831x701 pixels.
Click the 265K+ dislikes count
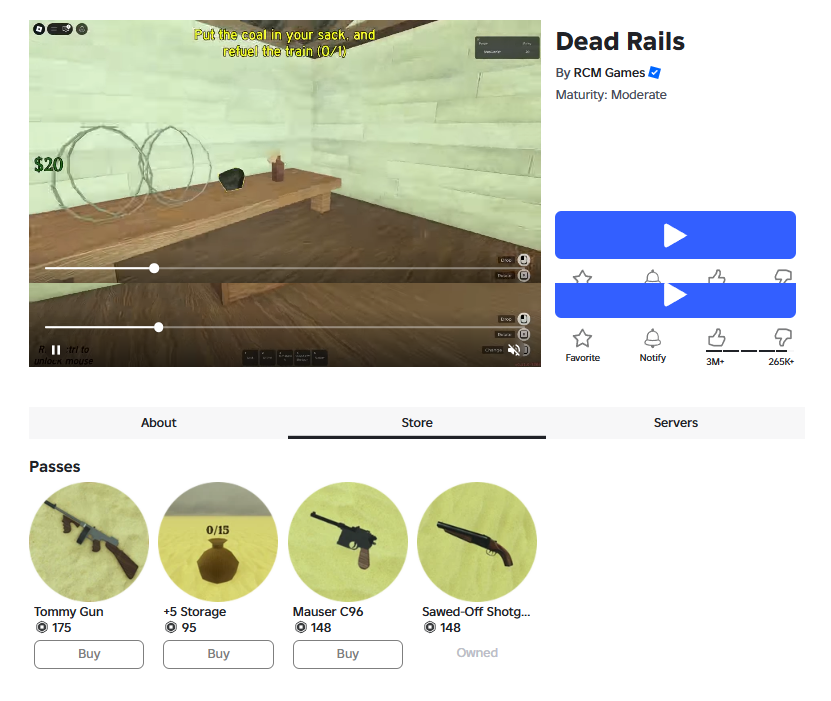[781, 362]
